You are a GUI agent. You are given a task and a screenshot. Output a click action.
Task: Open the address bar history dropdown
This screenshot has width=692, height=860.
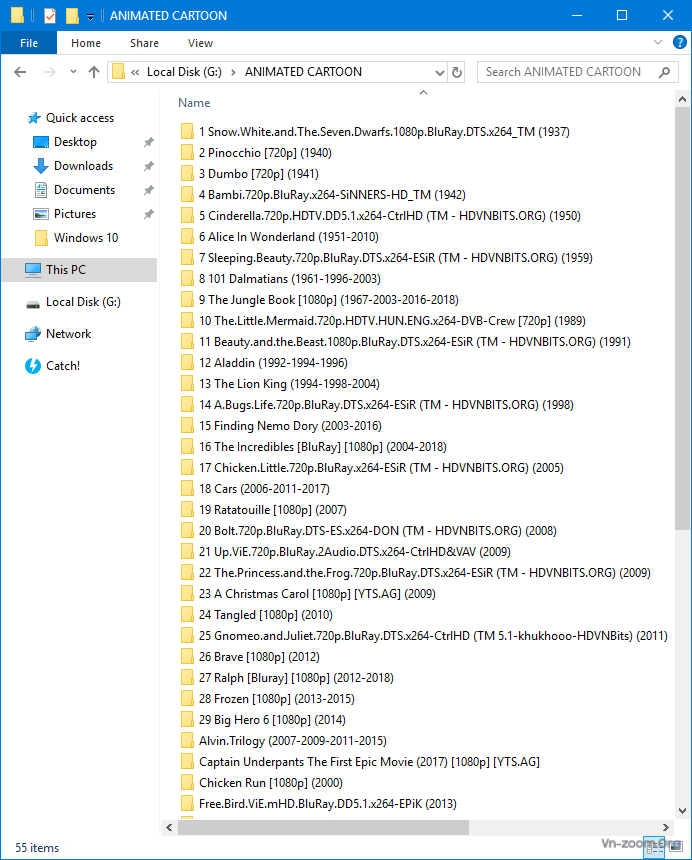point(439,72)
